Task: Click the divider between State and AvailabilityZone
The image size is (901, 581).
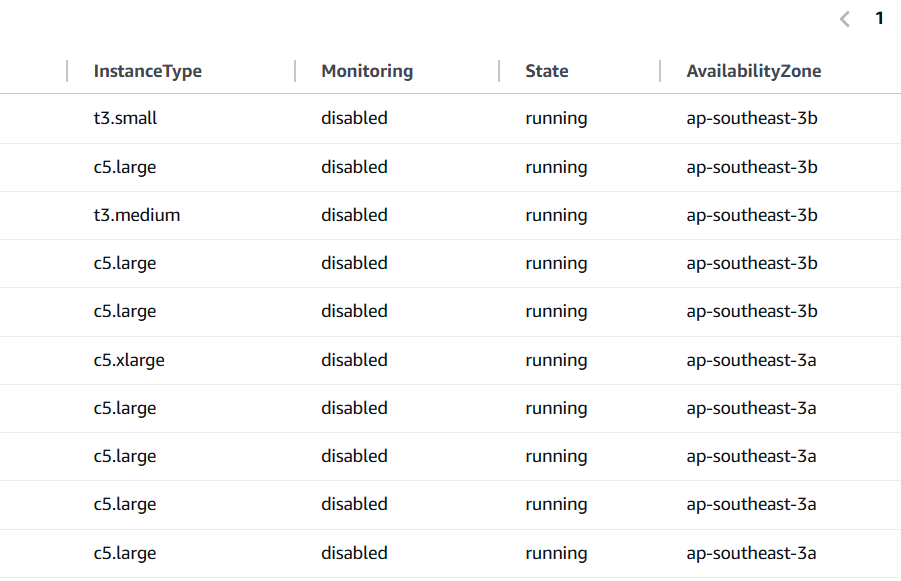Action: click(x=660, y=71)
